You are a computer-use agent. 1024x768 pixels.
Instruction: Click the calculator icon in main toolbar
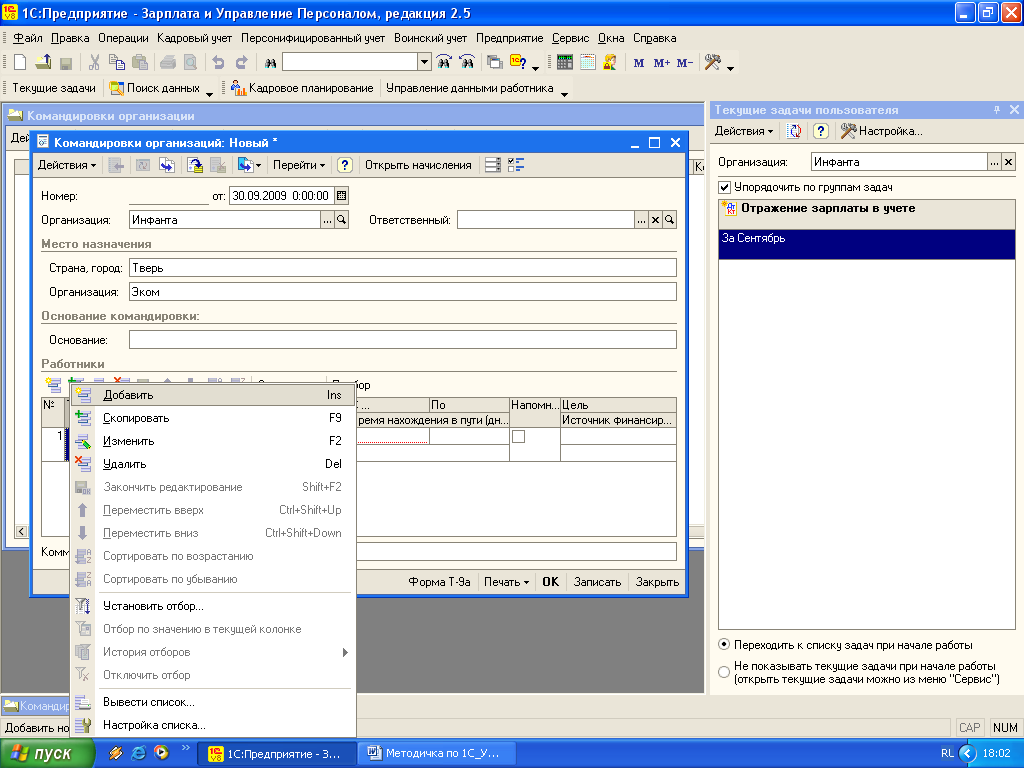565,62
